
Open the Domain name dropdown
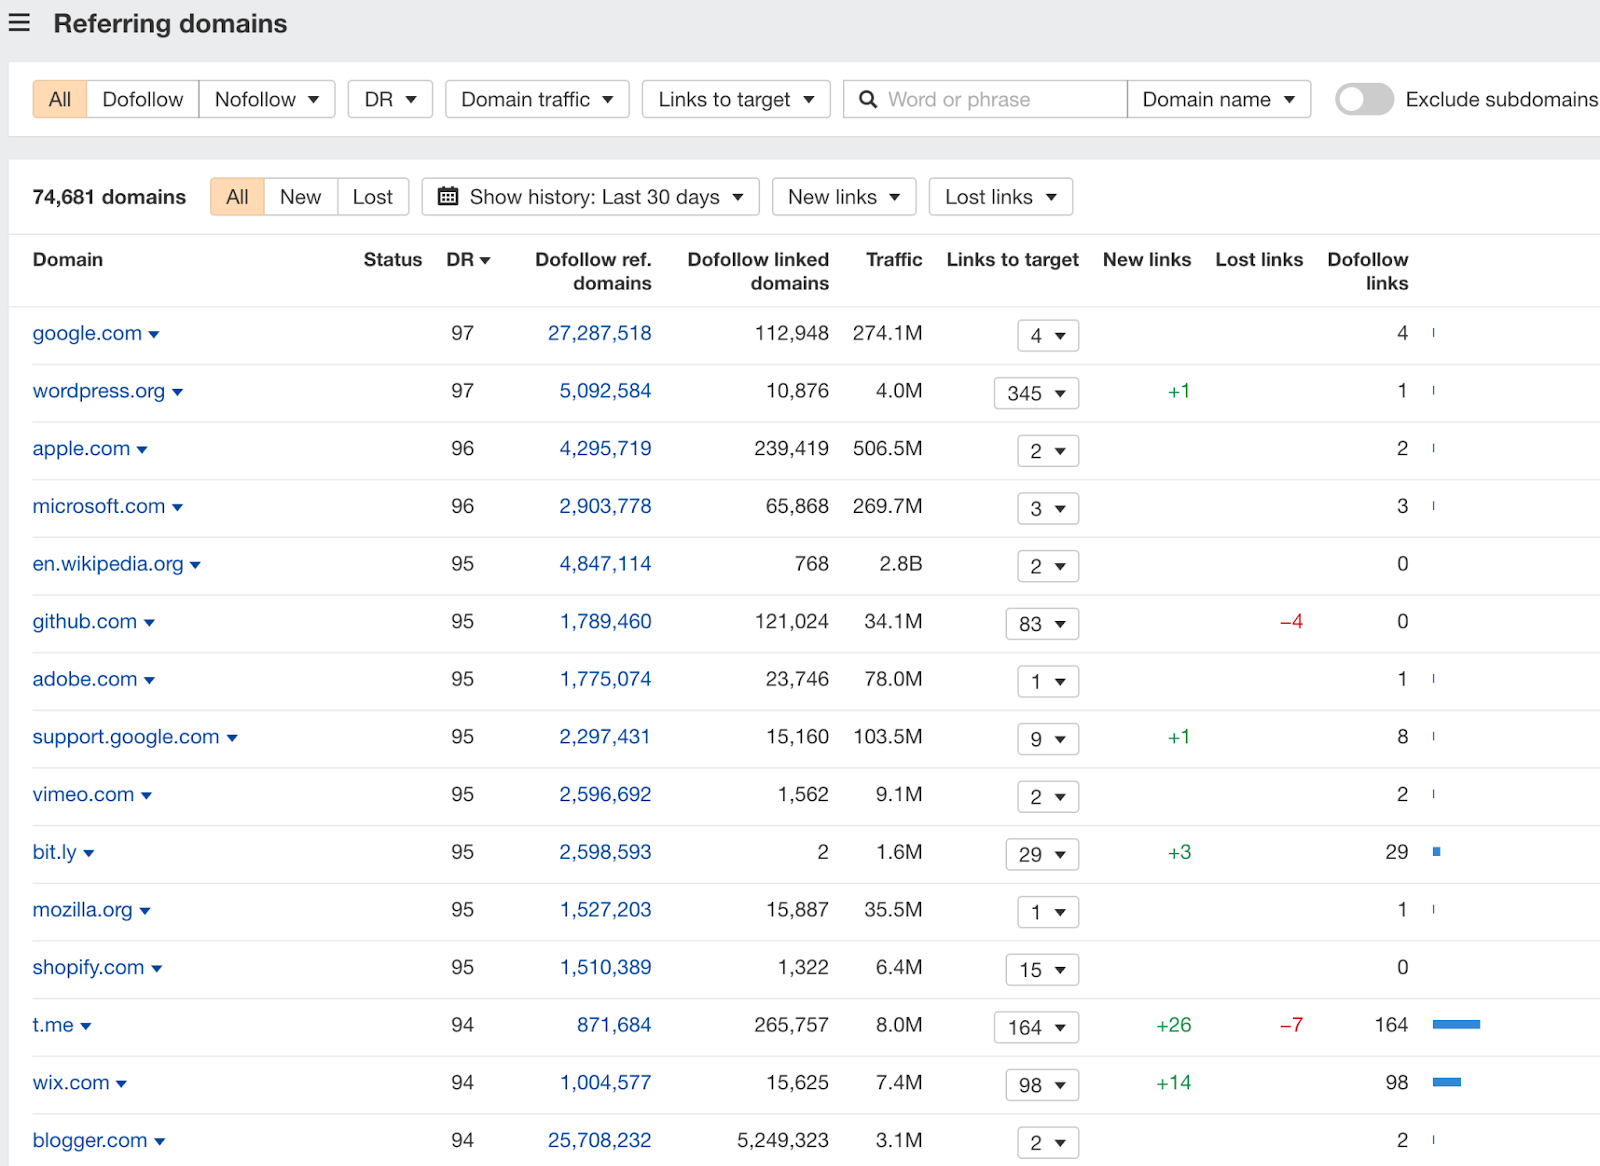click(1219, 99)
